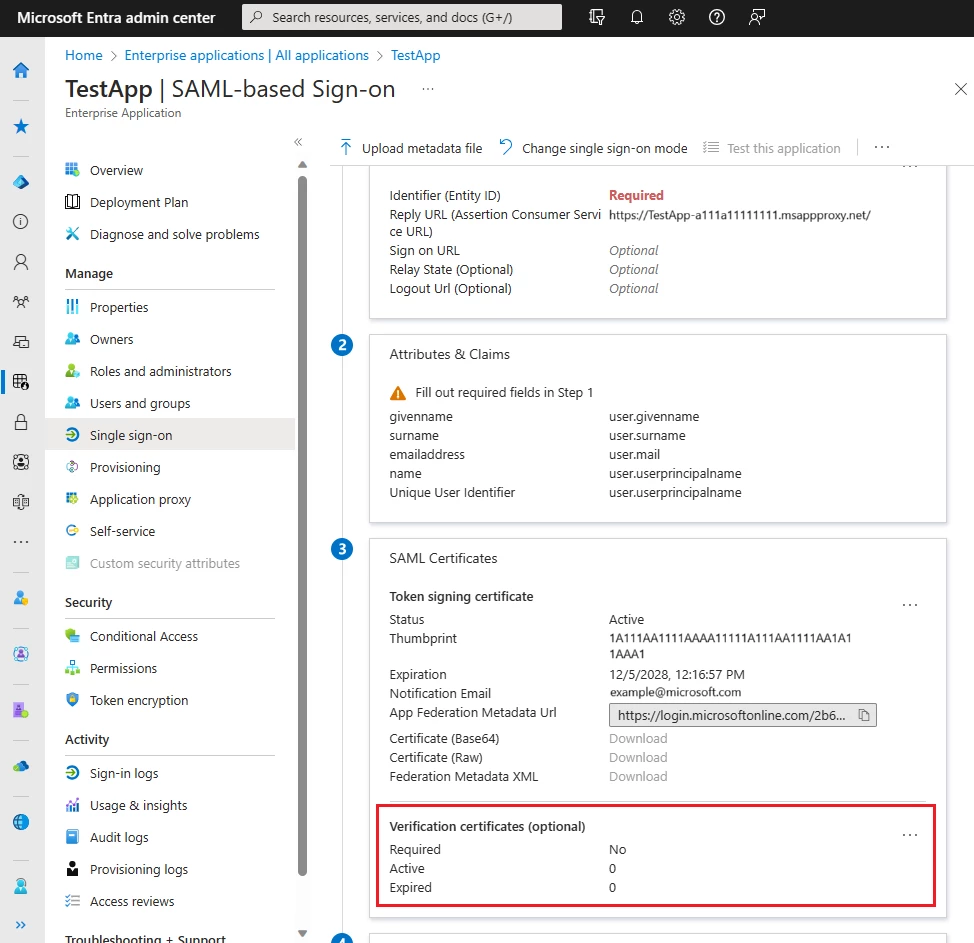Click the resource menu scrollbar thumb

point(303,526)
